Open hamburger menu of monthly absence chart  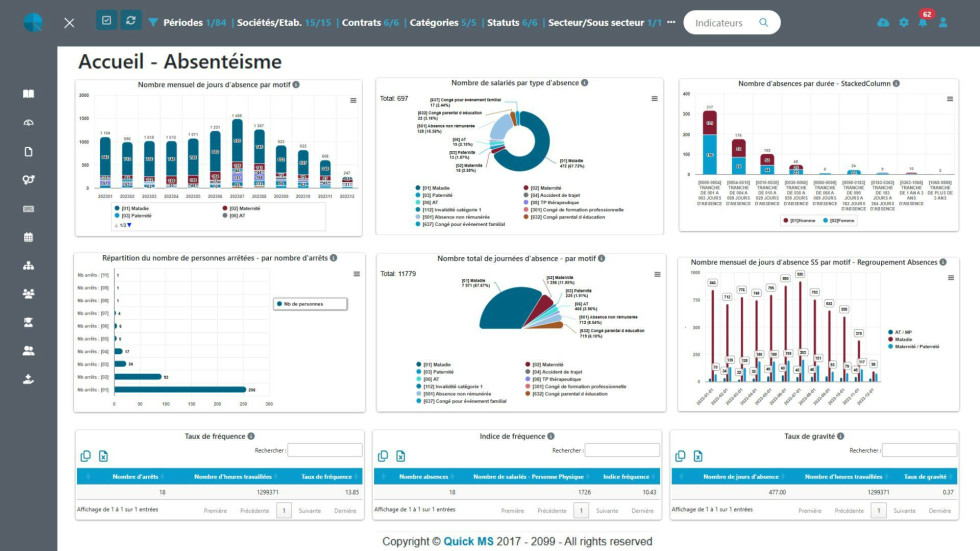pyautogui.click(x=352, y=100)
